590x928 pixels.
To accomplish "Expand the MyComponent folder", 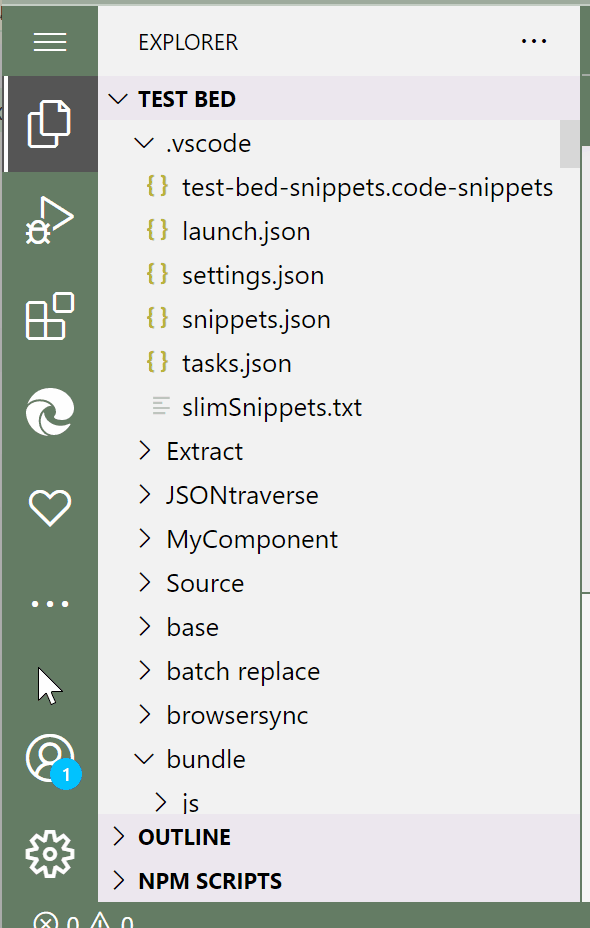I will click(144, 539).
